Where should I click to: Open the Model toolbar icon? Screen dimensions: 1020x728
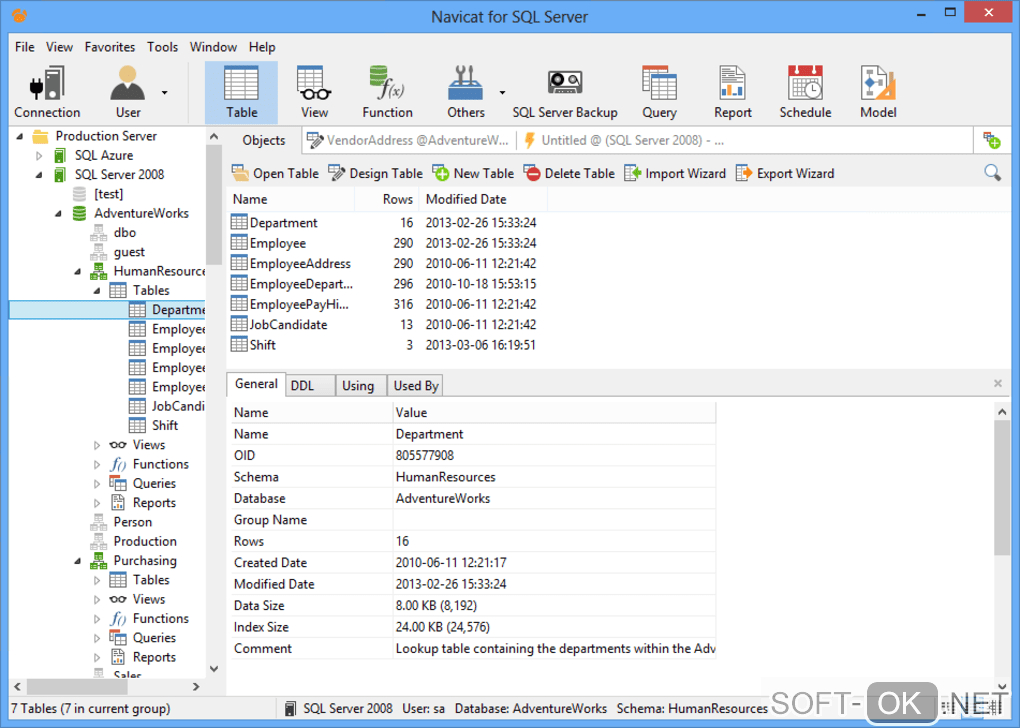pos(878,92)
